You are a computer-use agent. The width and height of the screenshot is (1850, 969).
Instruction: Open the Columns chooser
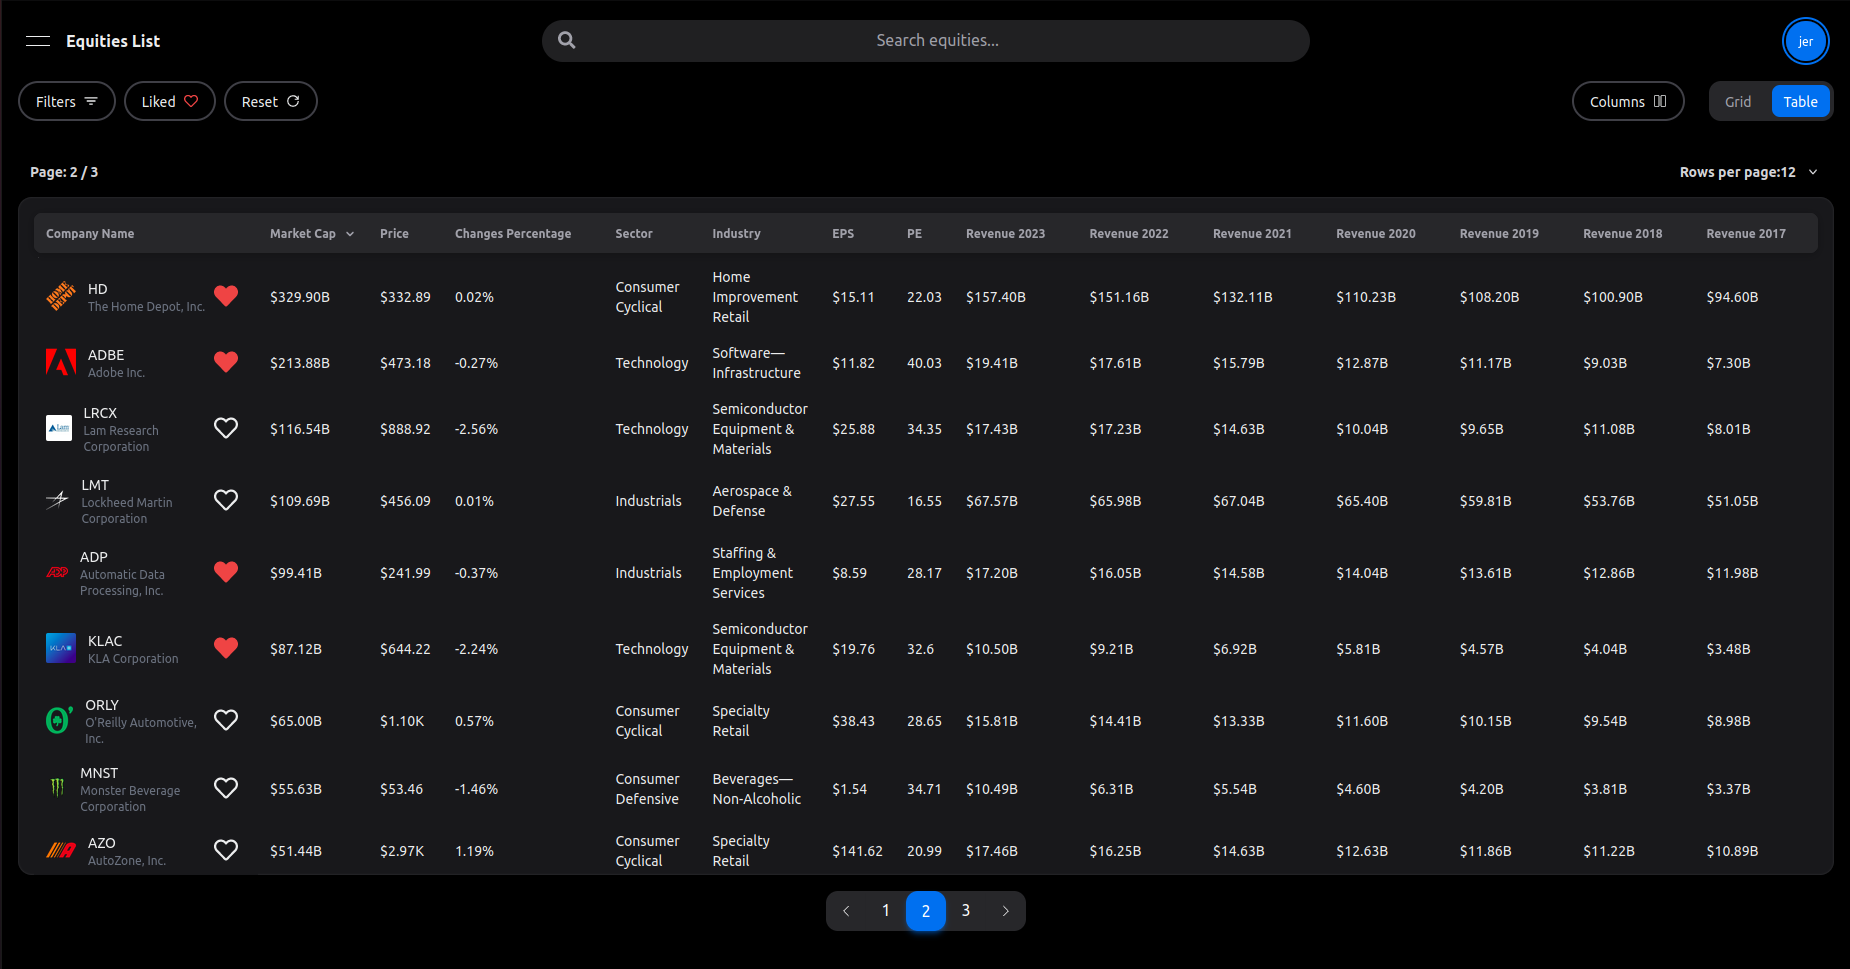coord(1628,101)
